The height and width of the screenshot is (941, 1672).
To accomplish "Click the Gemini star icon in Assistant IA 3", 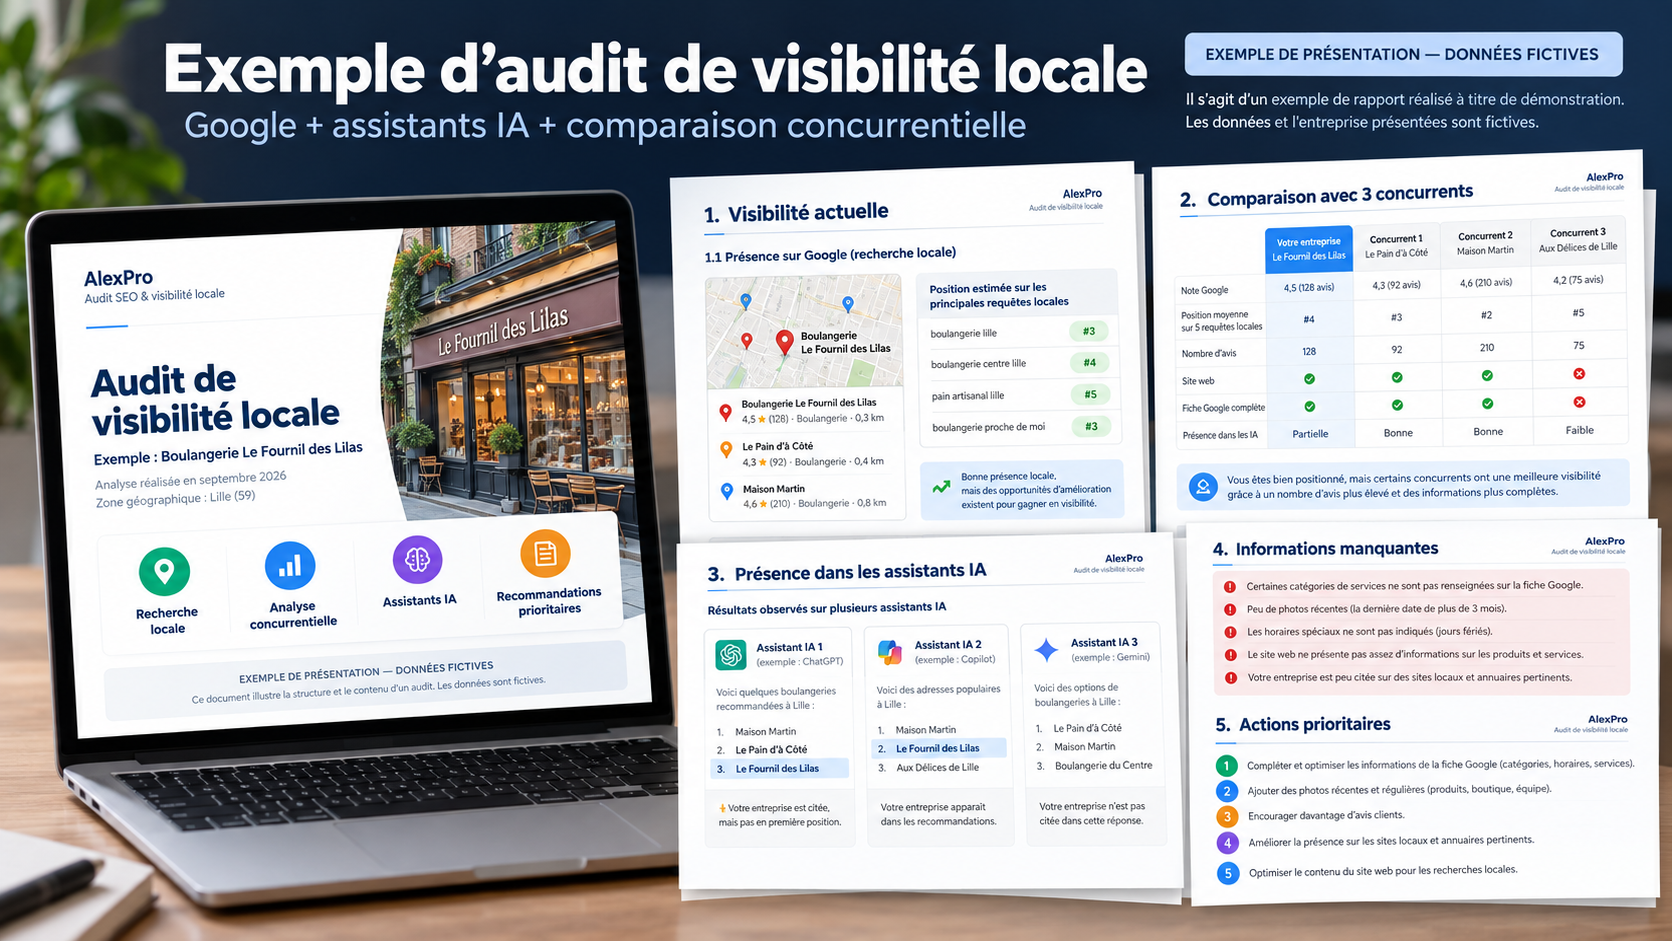I will point(1046,650).
